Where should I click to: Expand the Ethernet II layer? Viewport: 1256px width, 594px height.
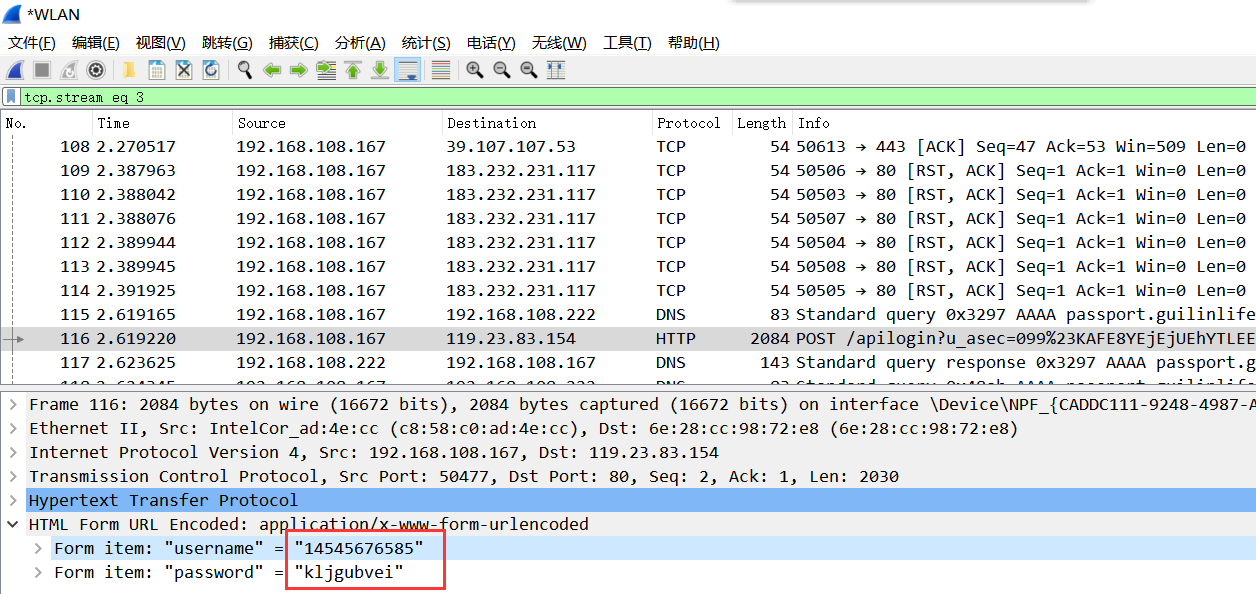click(x=12, y=429)
